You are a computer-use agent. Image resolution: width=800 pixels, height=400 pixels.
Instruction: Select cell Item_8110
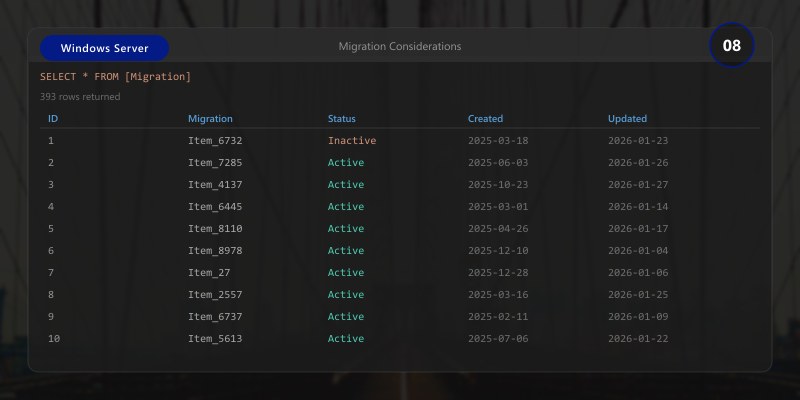215,229
